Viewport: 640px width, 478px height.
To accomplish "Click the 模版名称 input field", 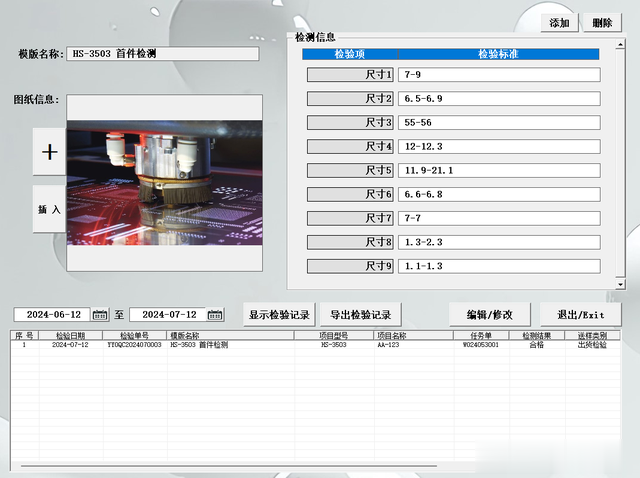I will coord(162,53).
